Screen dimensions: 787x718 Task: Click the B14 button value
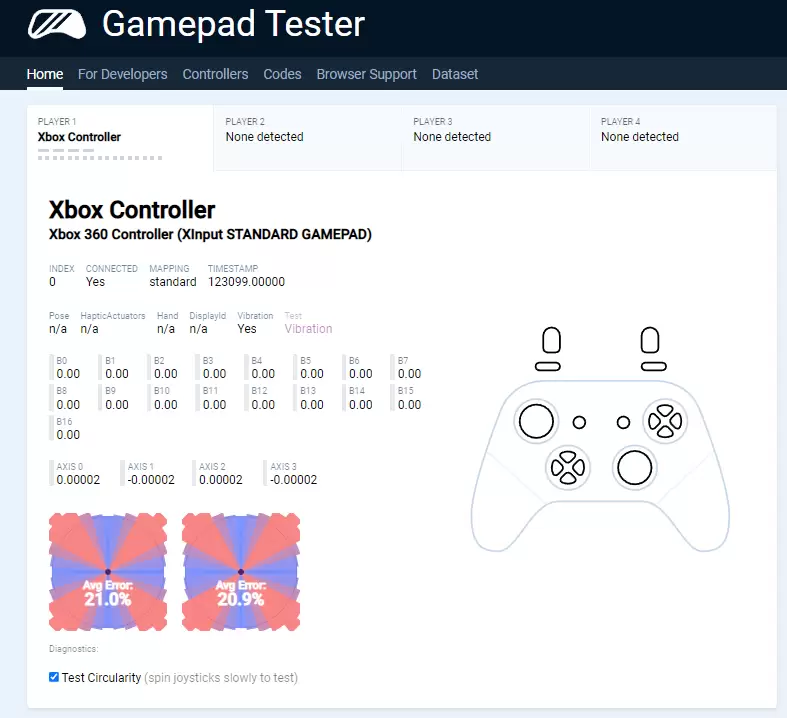coord(360,404)
